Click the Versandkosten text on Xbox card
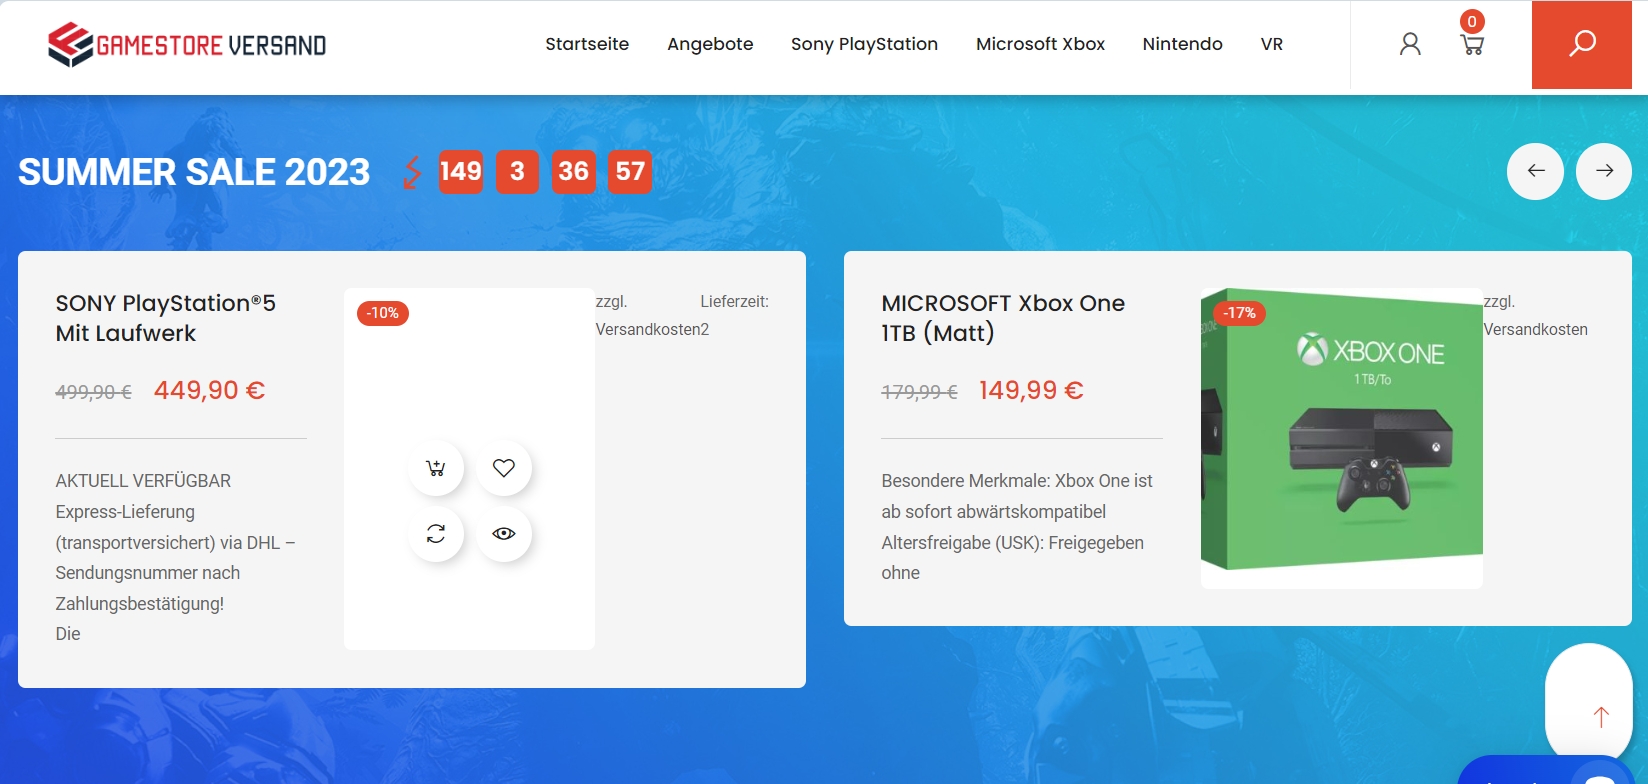 tap(1535, 329)
